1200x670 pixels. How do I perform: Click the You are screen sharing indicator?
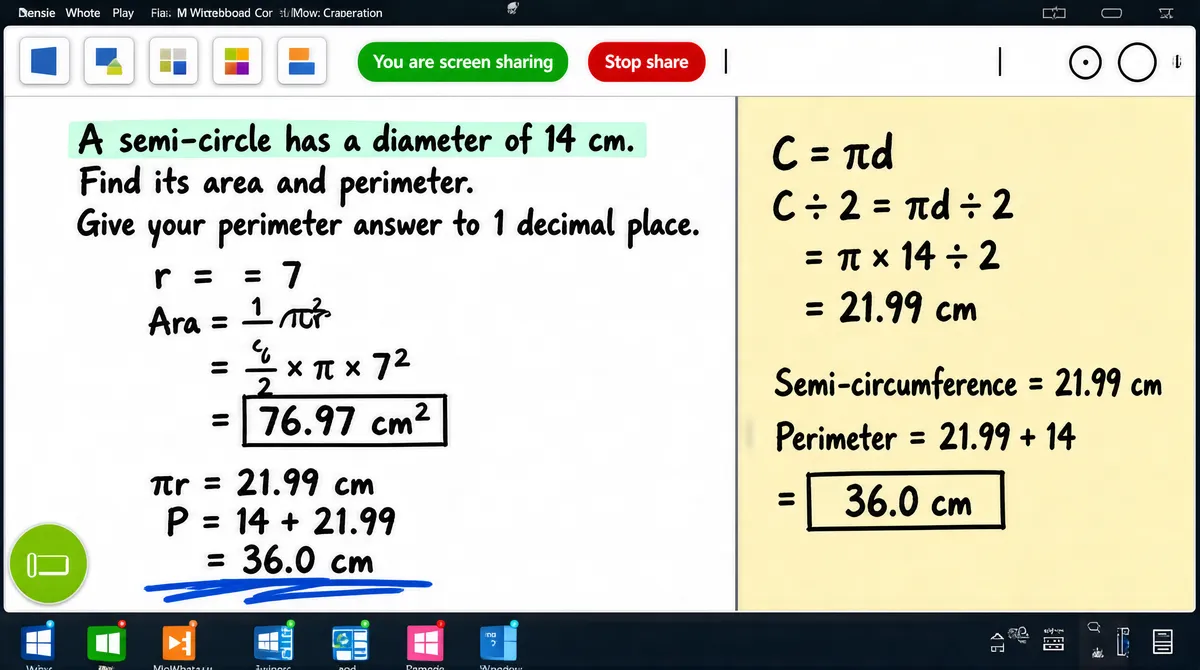(463, 62)
